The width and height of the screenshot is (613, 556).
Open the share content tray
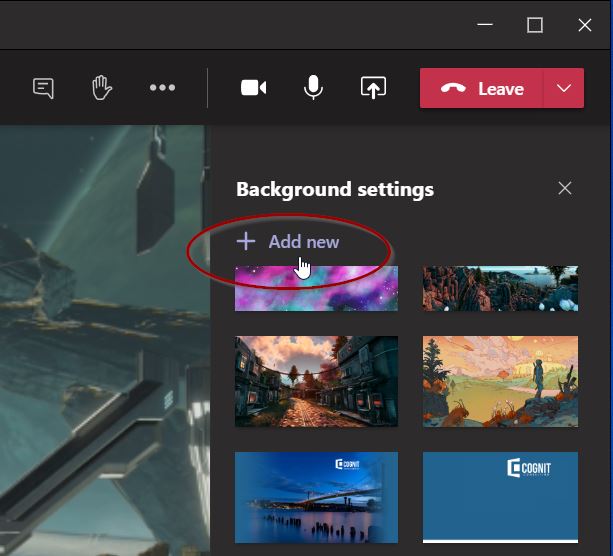coord(373,88)
